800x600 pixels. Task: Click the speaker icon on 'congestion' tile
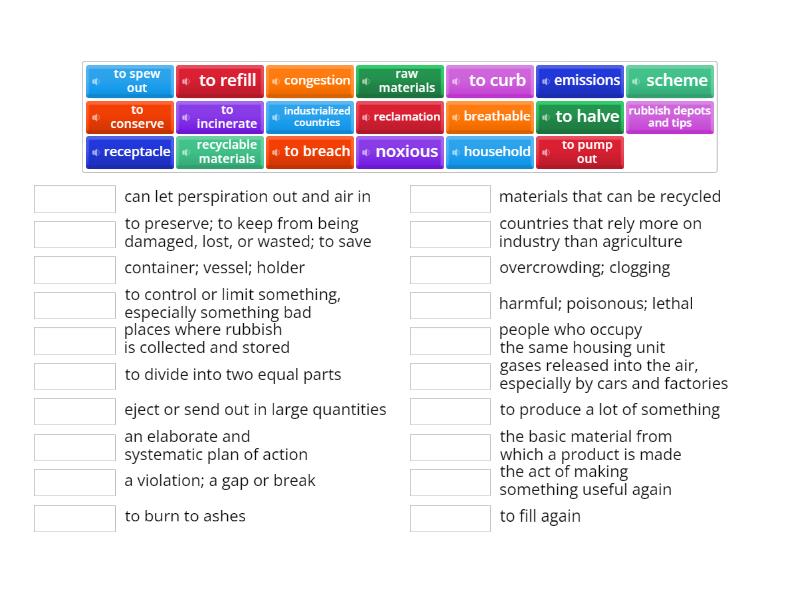pos(276,81)
